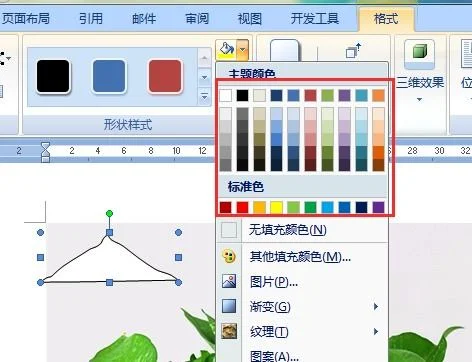Pick standard light green color swatch

(294, 207)
